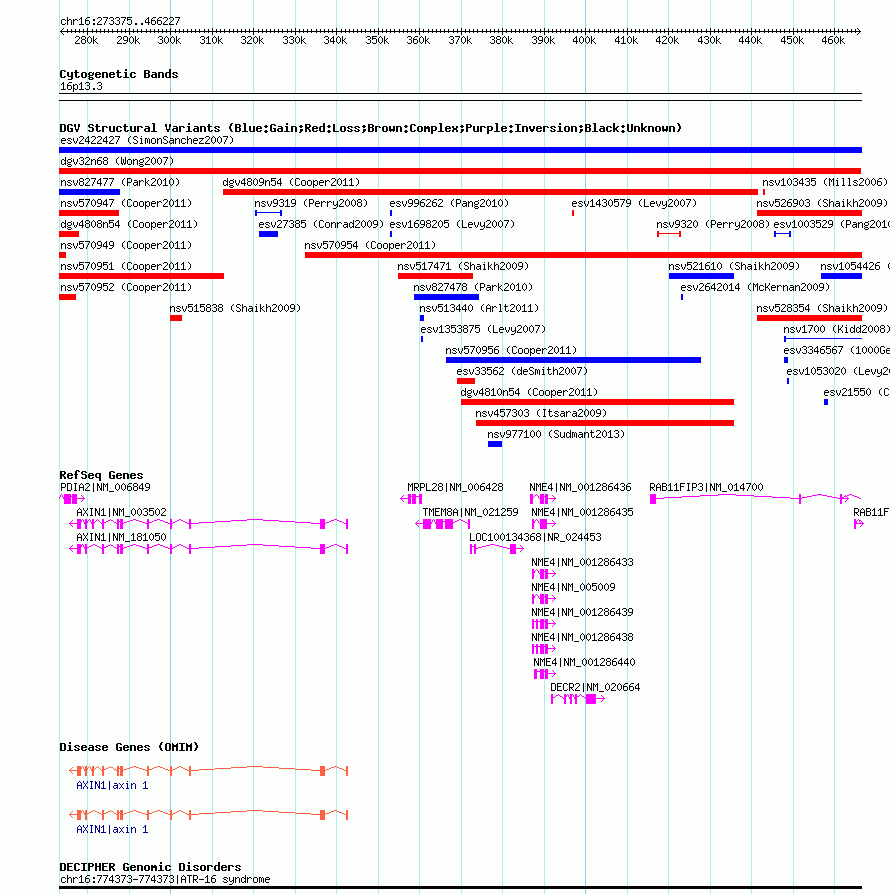This screenshot has height=894, width=890.
Task: Click the first AXIN1|axin 1 OMIM link
Action: tap(112, 786)
